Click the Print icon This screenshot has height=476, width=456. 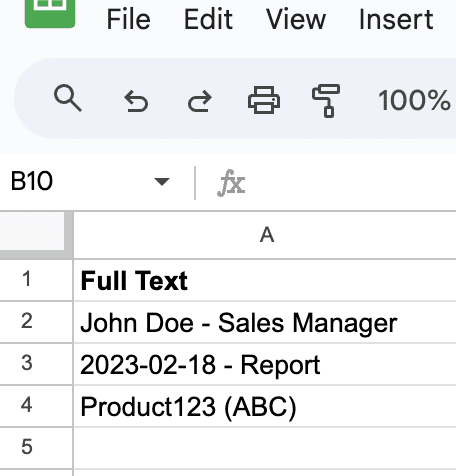point(264,100)
